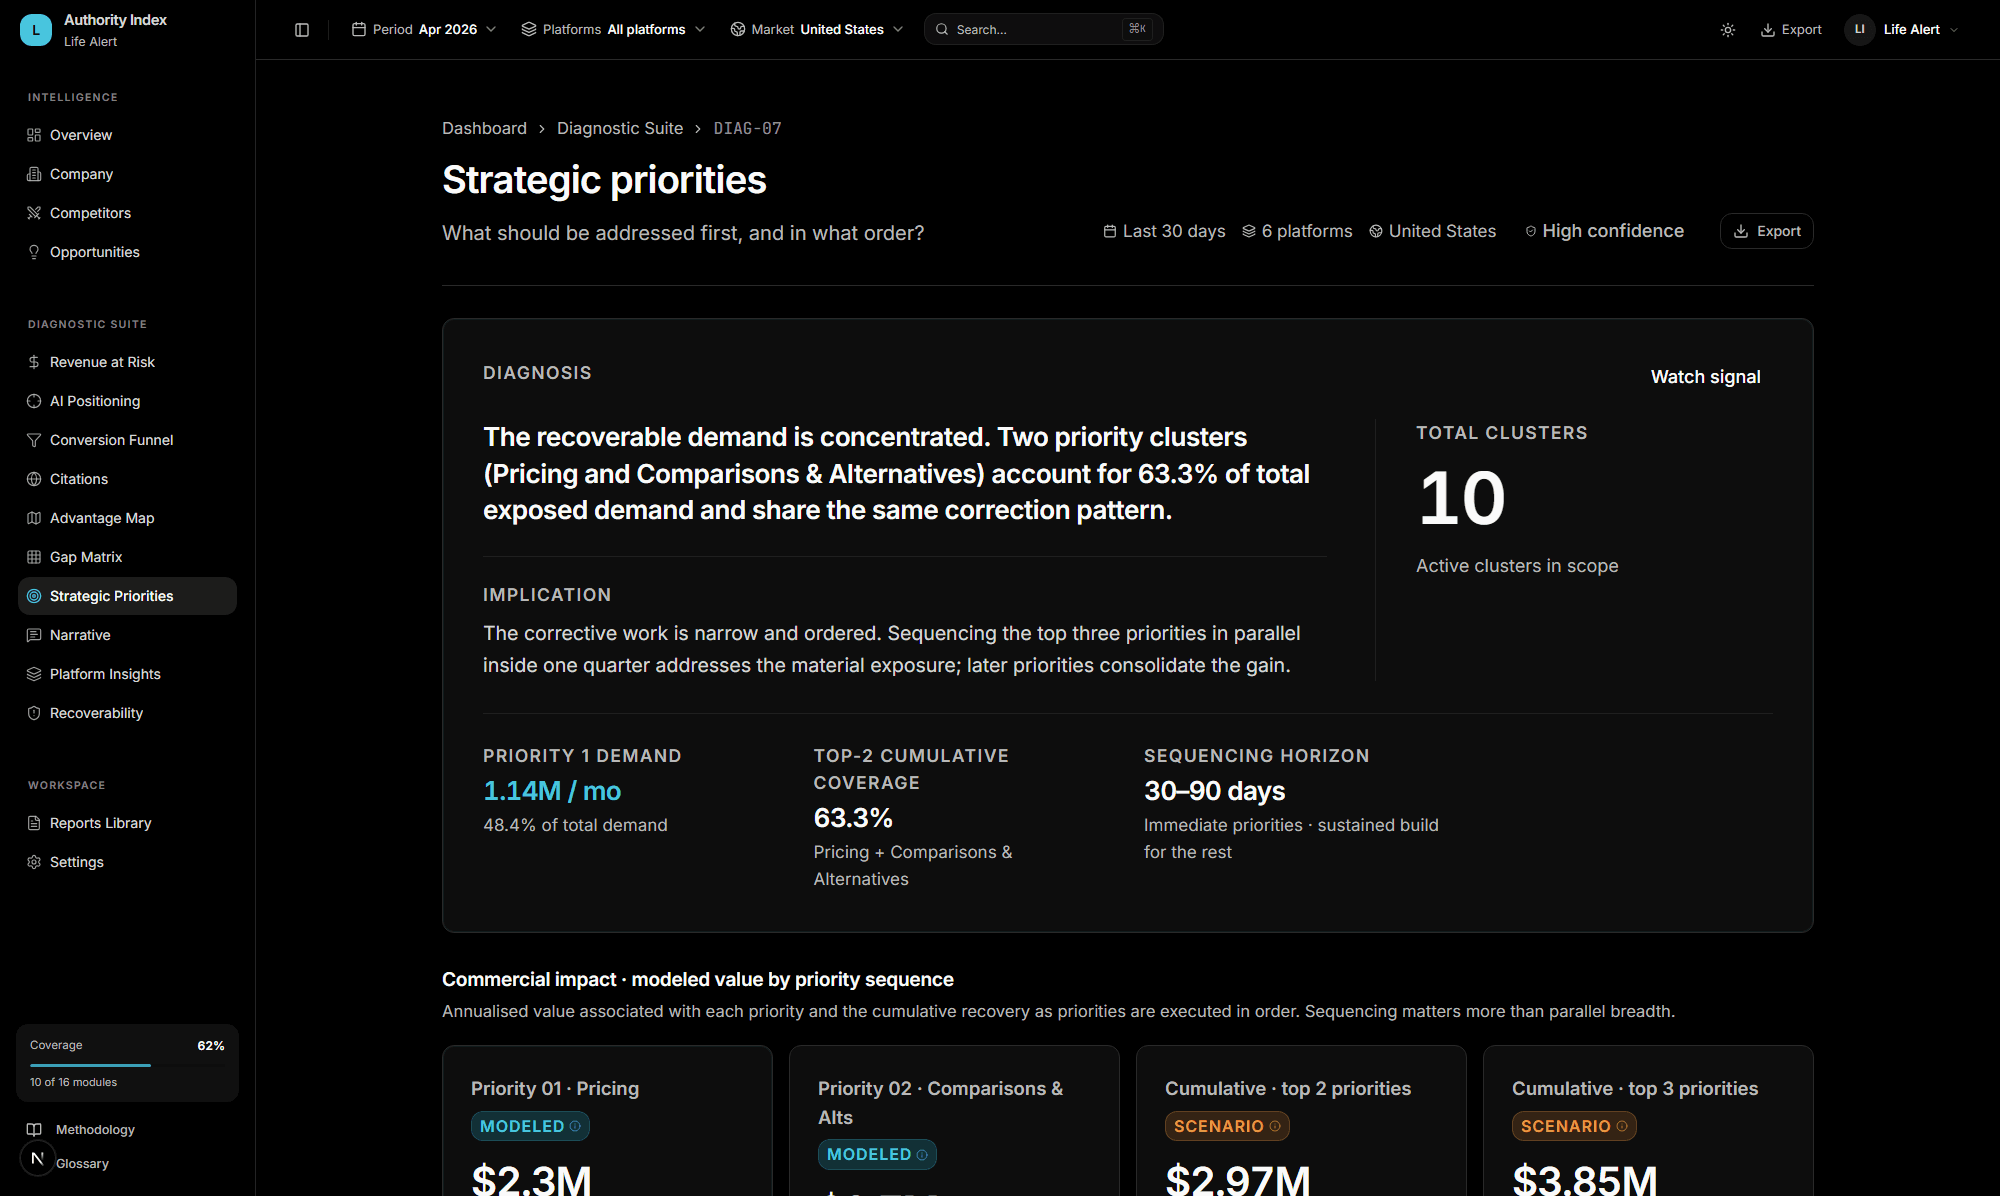Click the Conversion Funnel filter icon
2000x1196 pixels.
[34, 440]
